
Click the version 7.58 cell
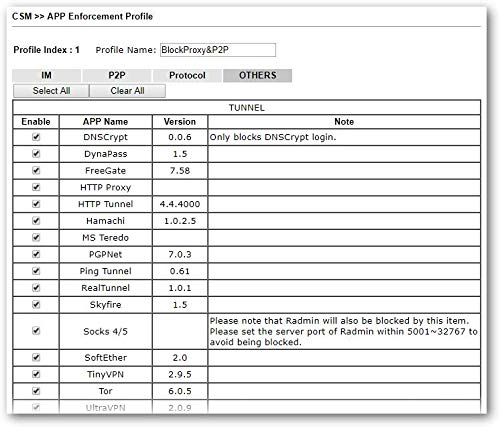pyautogui.click(x=180, y=170)
